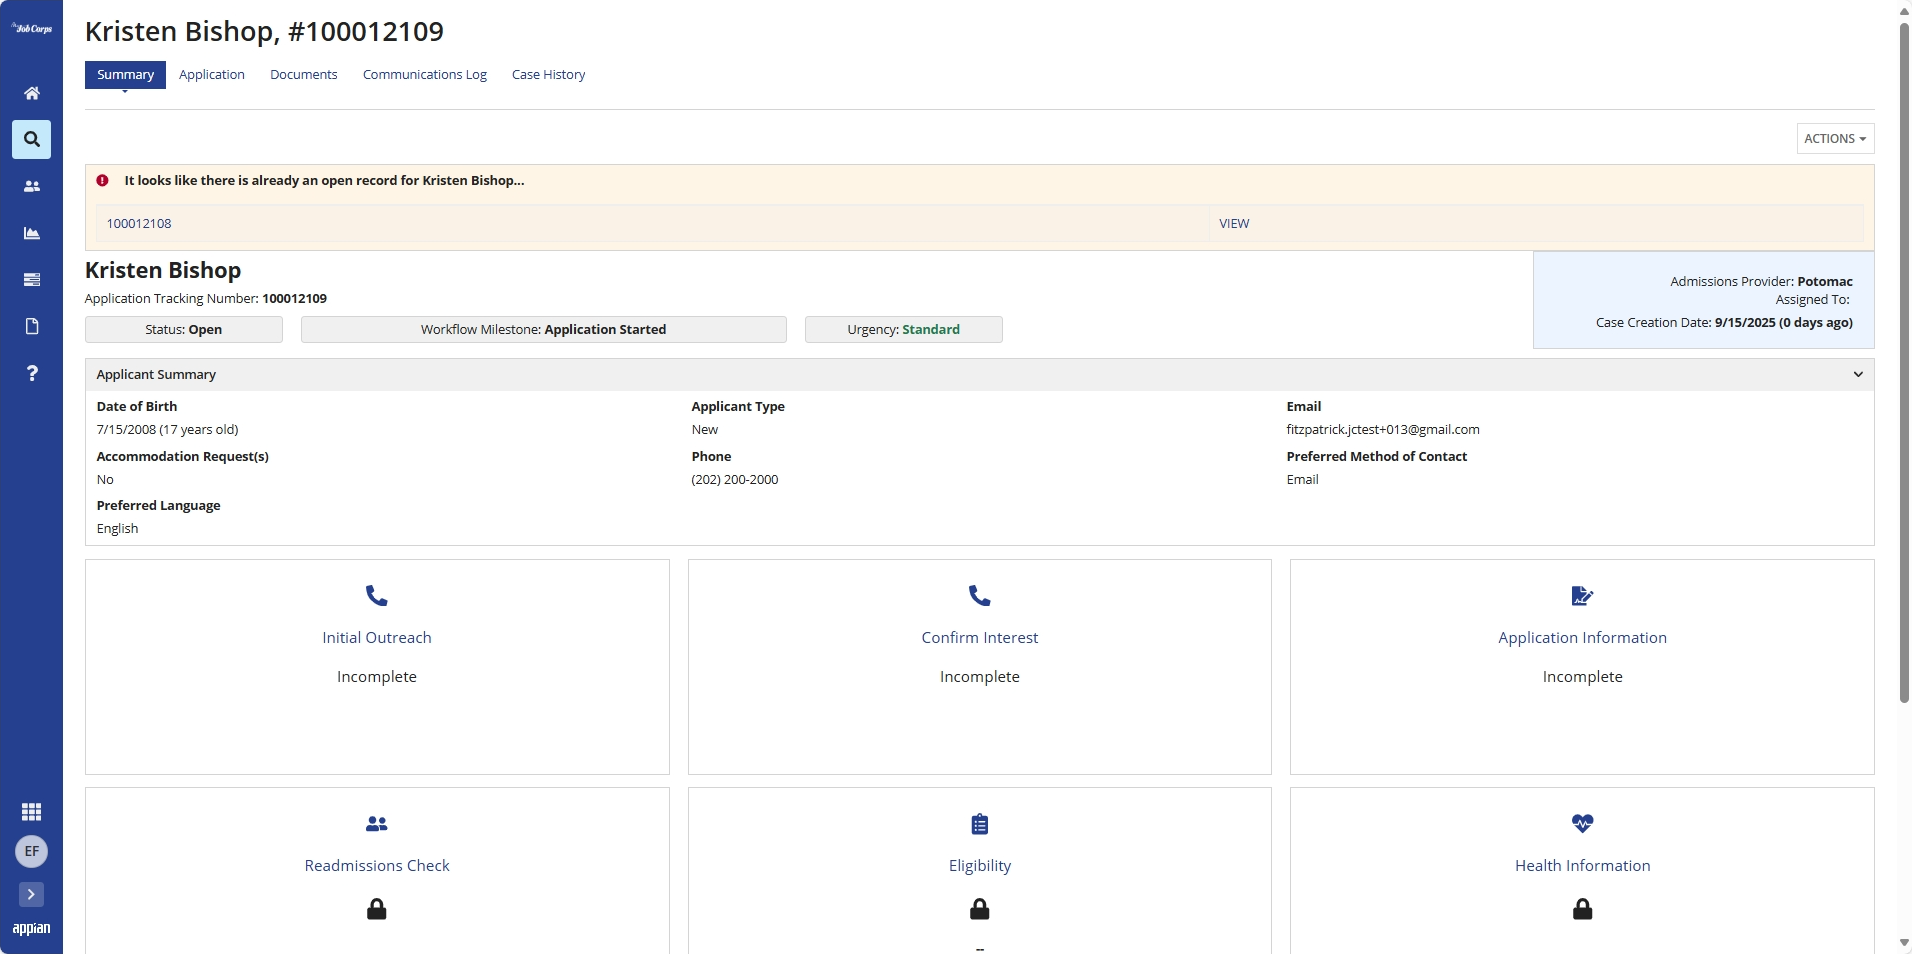Go to Home in sidebar

coord(32,93)
